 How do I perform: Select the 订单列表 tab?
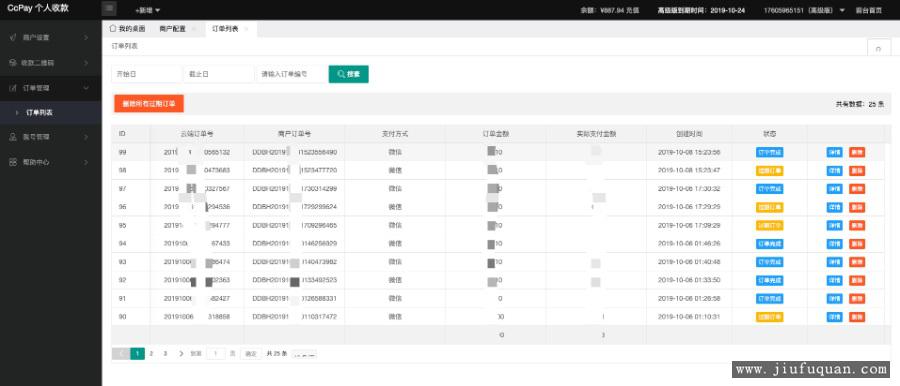pos(226,29)
